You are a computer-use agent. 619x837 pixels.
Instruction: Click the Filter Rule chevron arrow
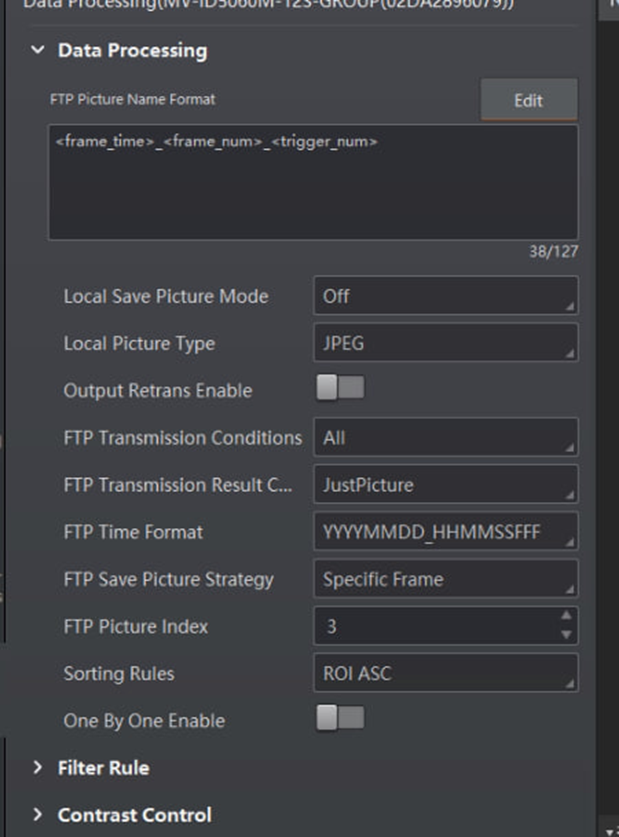click(x=38, y=768)
